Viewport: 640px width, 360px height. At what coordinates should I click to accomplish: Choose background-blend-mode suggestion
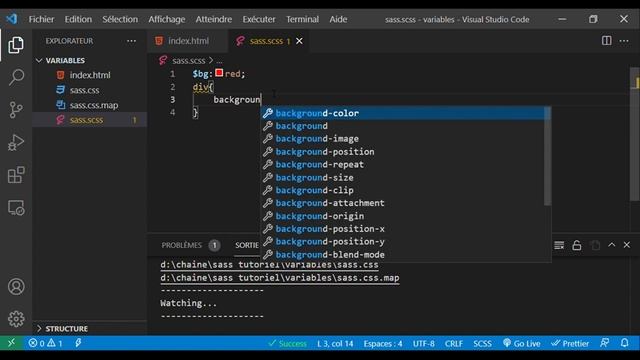pos(403,255)
